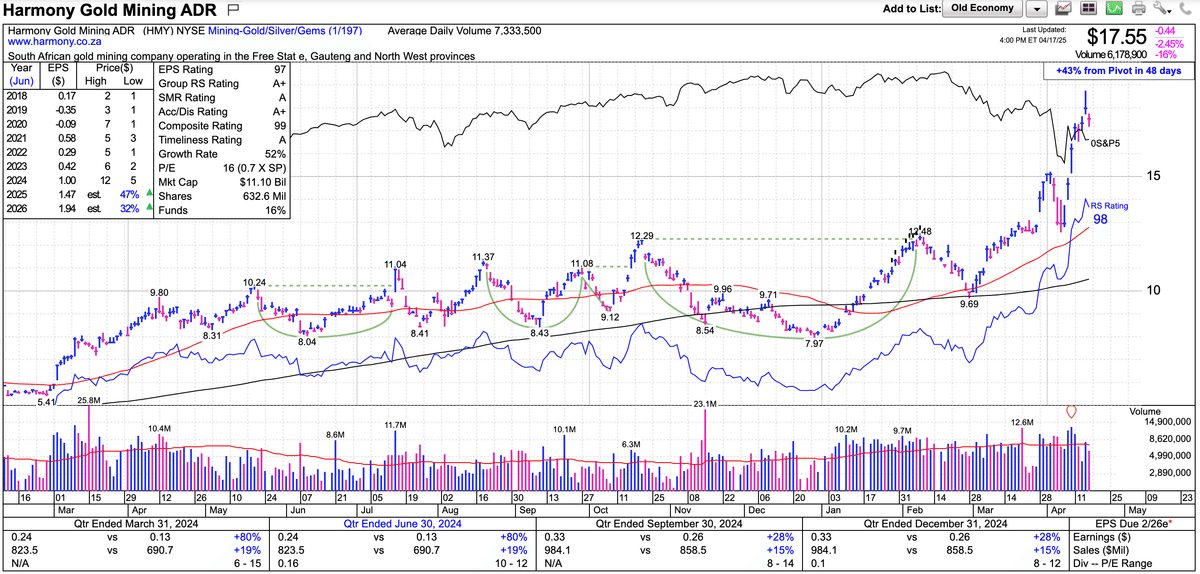Open the wrench settings tool
Screen dimensions: 1200x574
[x=1163, y=9]
